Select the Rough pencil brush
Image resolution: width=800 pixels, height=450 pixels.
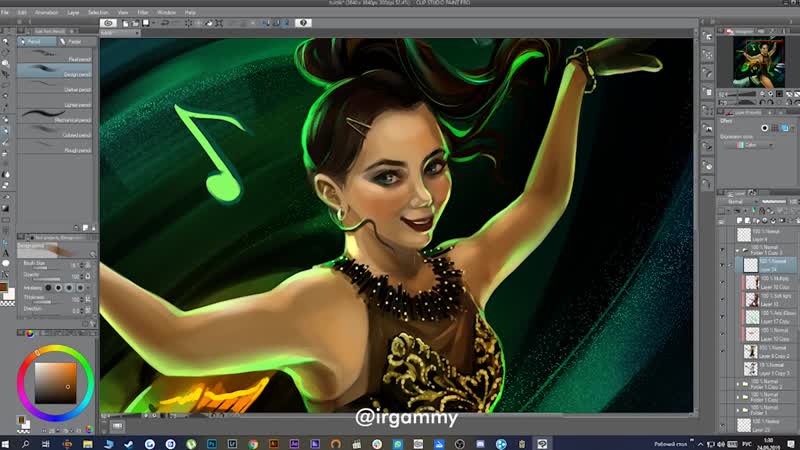point(55,146)
